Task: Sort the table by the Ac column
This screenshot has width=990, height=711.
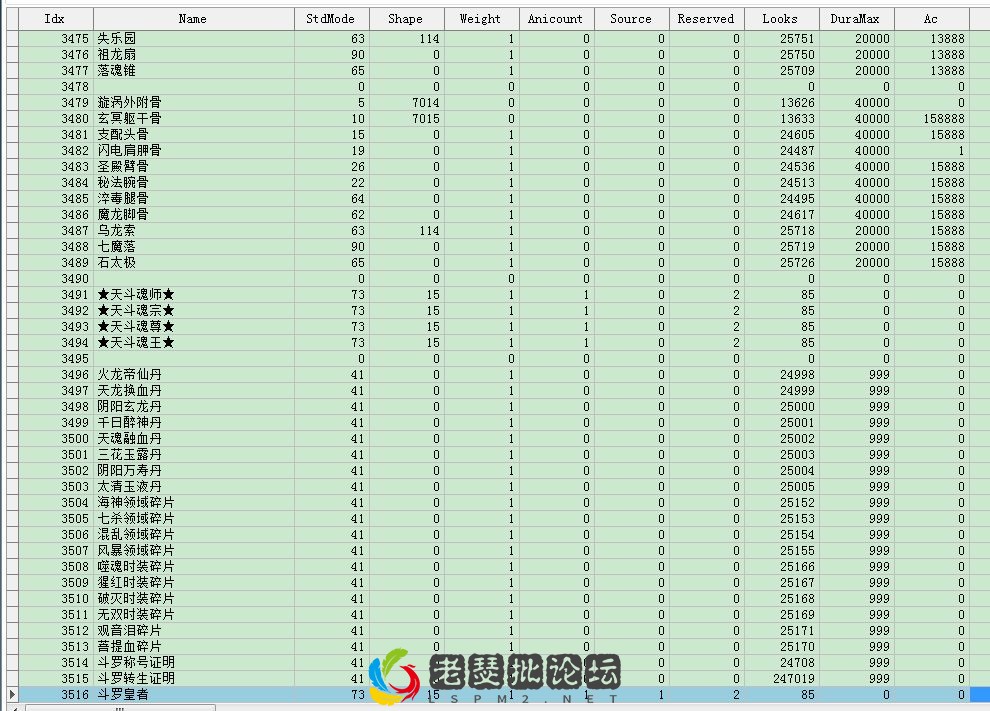Action: 930,17
